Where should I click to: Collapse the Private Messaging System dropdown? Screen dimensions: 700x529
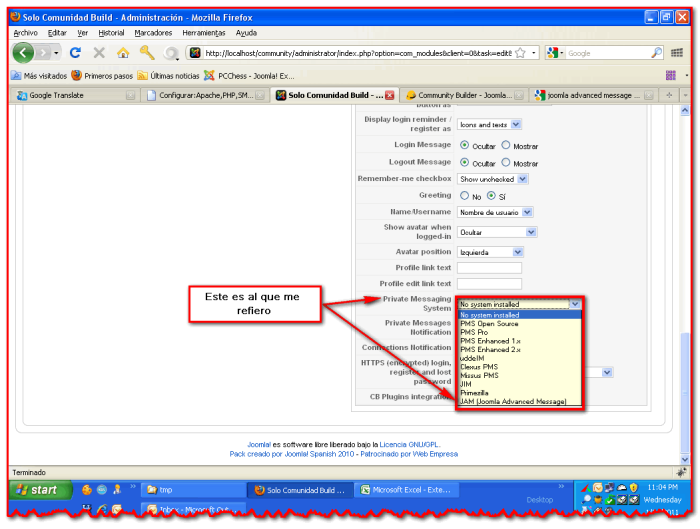tap(575, 304)
